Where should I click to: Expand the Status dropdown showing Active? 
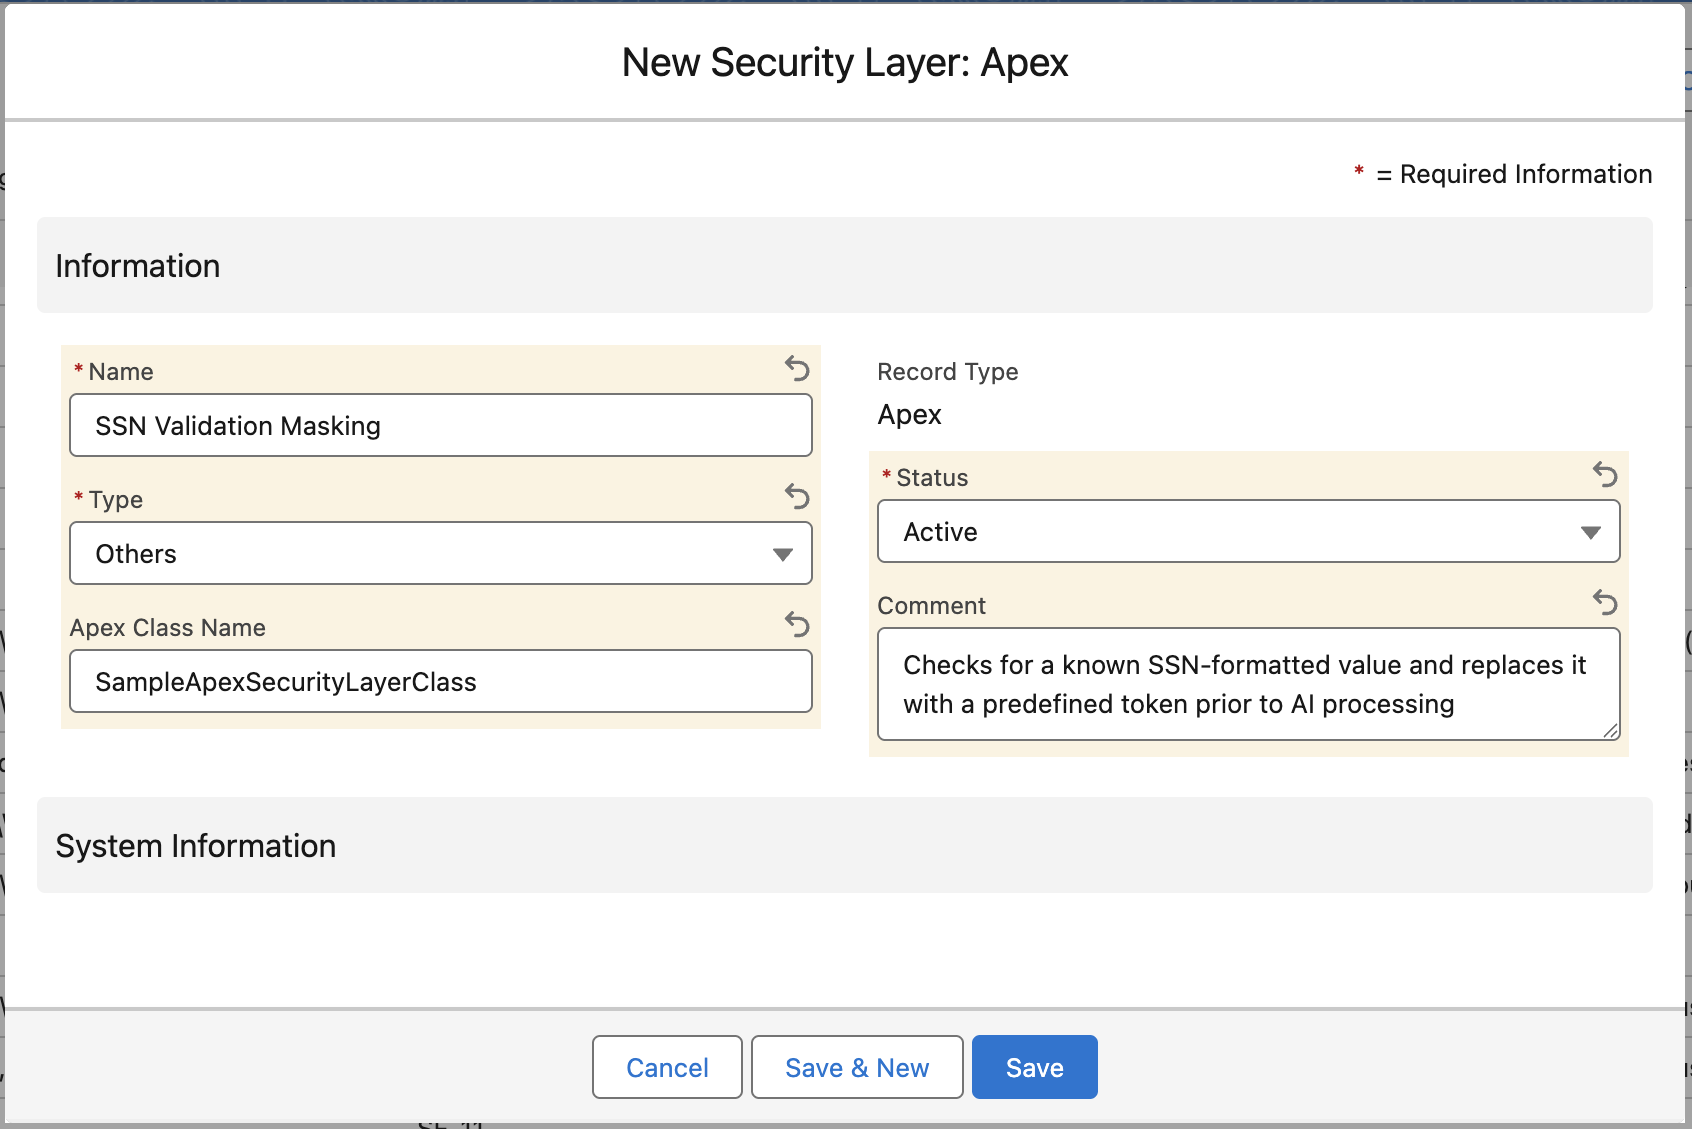pyautogui.click(x=1247, y=532)
